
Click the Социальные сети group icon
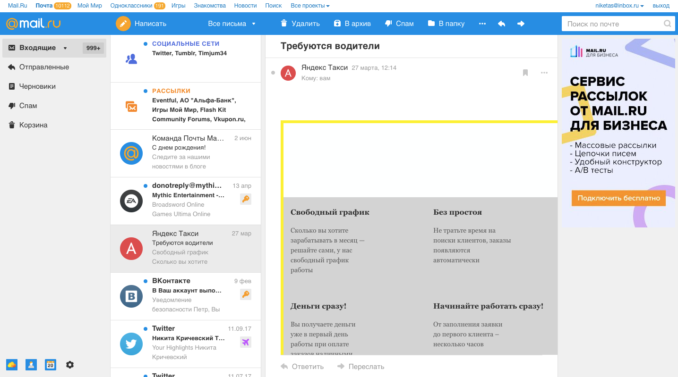(131, 59)
